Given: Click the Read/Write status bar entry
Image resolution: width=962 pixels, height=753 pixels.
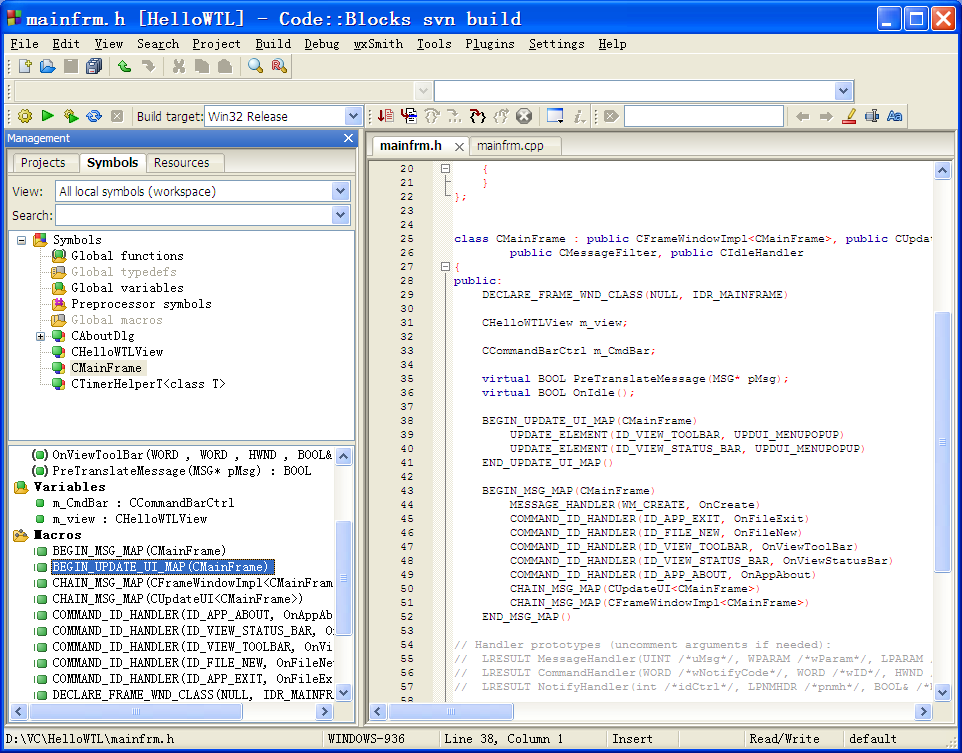Looking at the screenshot, I should click(x=784, y=739).
